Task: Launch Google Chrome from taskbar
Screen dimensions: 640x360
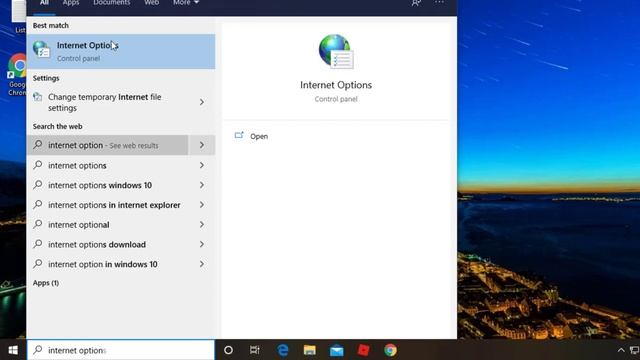Action: 390,350
